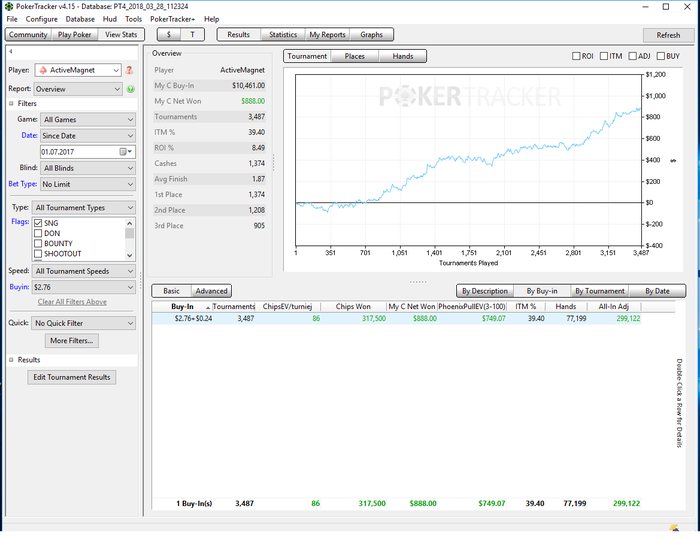This screenshot has height=539, width=700.
Task: Click the Clear All Filters Above link
Action: tap(72, 302)
